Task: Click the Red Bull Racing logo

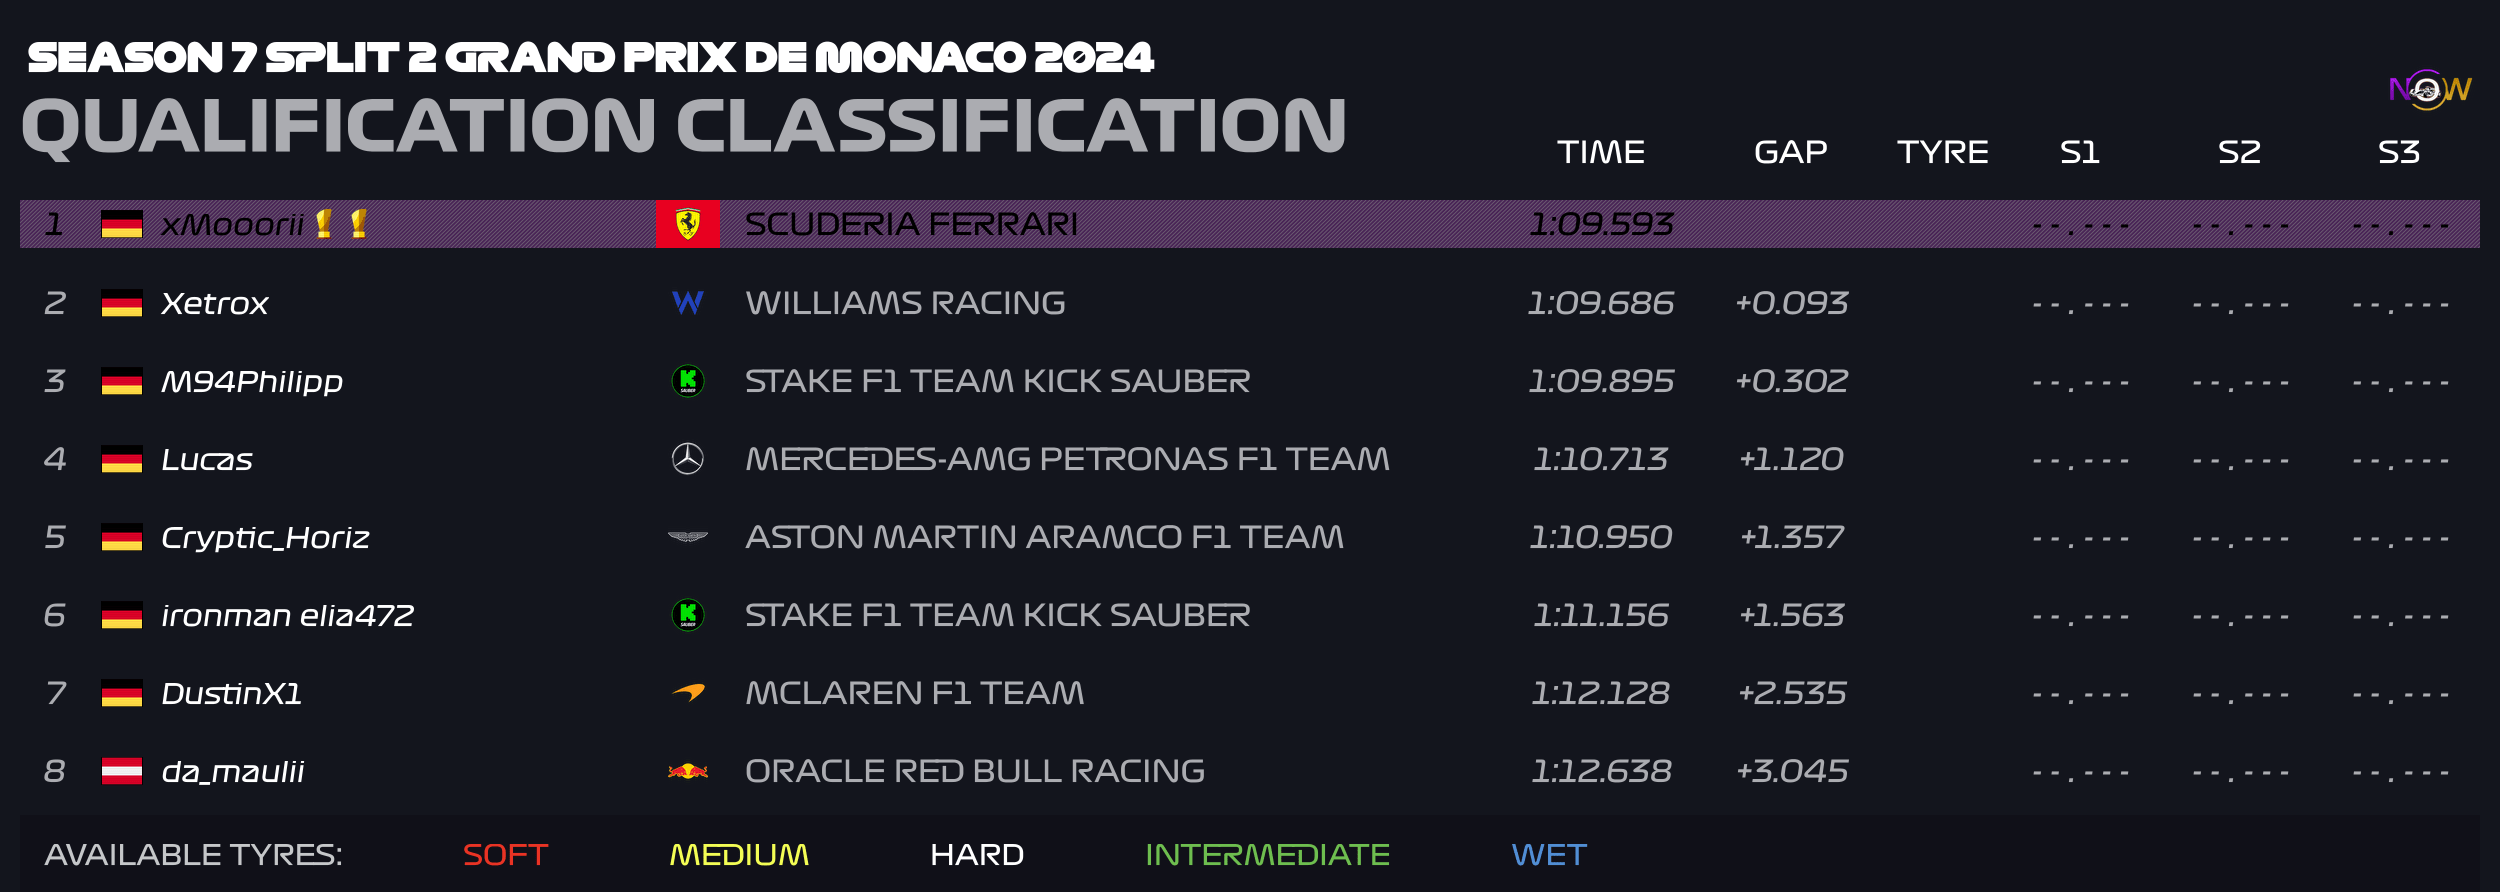Action: pyautogui.click(x=688, y=771)
